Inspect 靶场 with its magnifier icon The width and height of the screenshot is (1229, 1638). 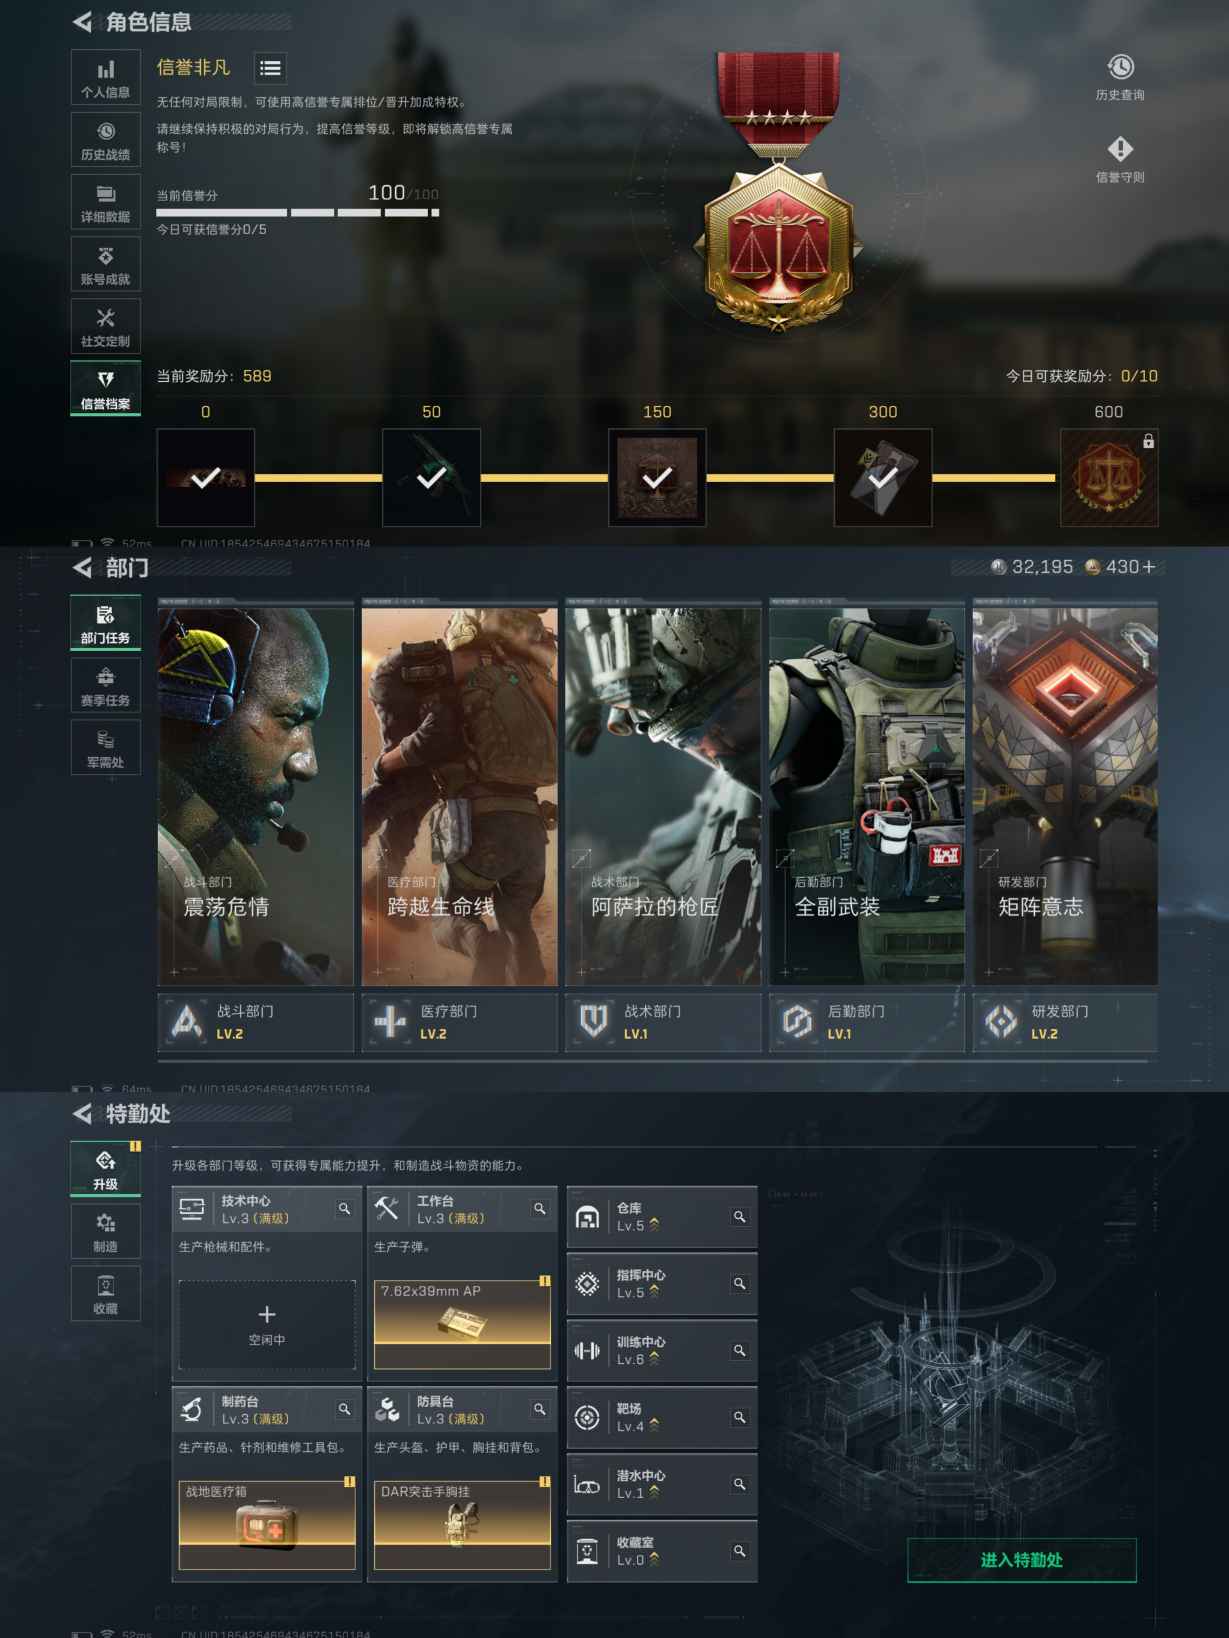739,1417
